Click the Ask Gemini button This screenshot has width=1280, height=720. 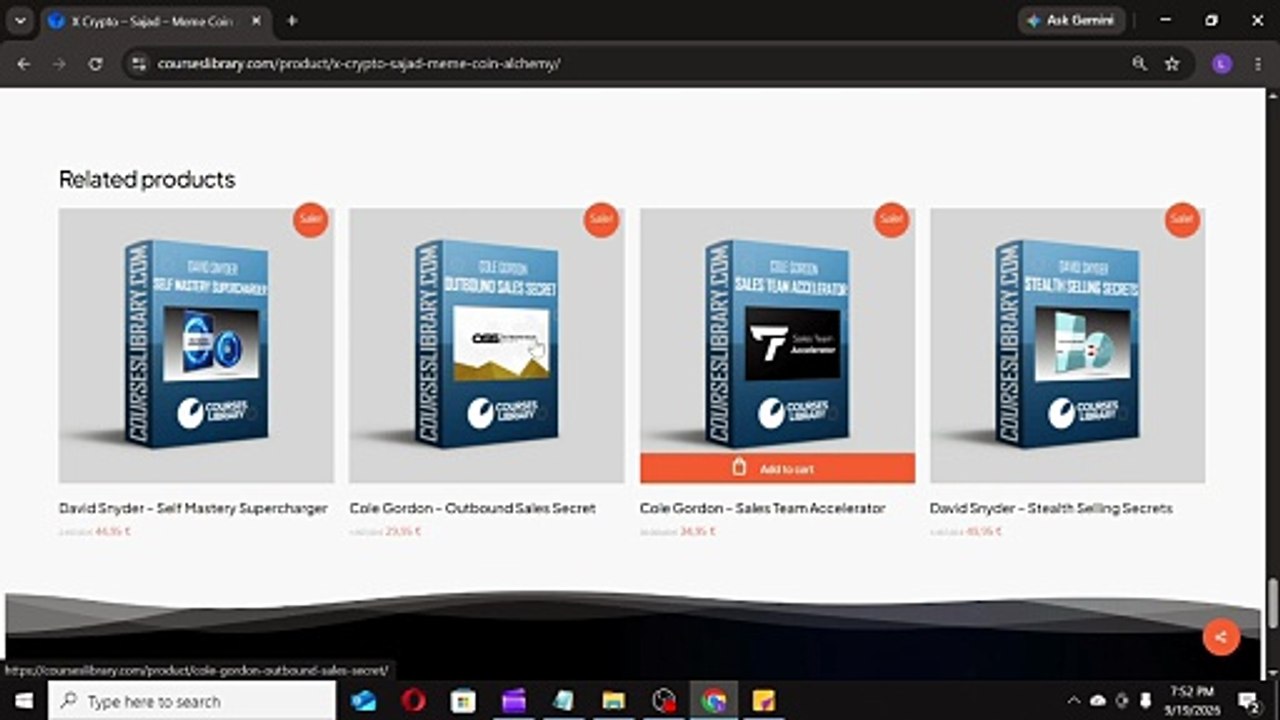(1071, 20)
